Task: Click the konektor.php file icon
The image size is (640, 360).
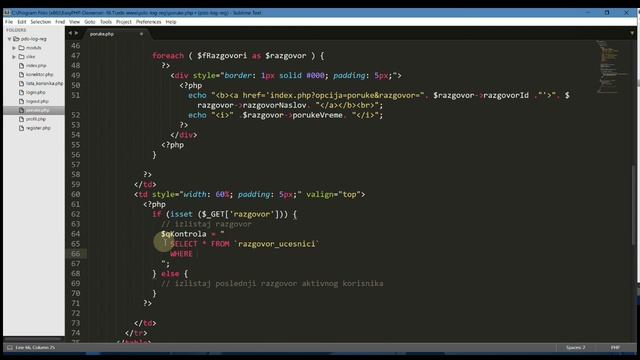Action: (22, 75)
